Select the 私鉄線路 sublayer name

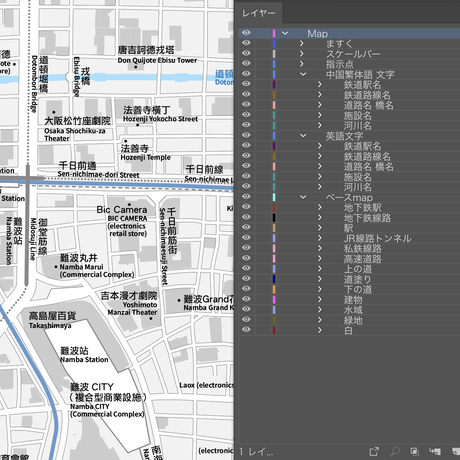tap(363, 248)
